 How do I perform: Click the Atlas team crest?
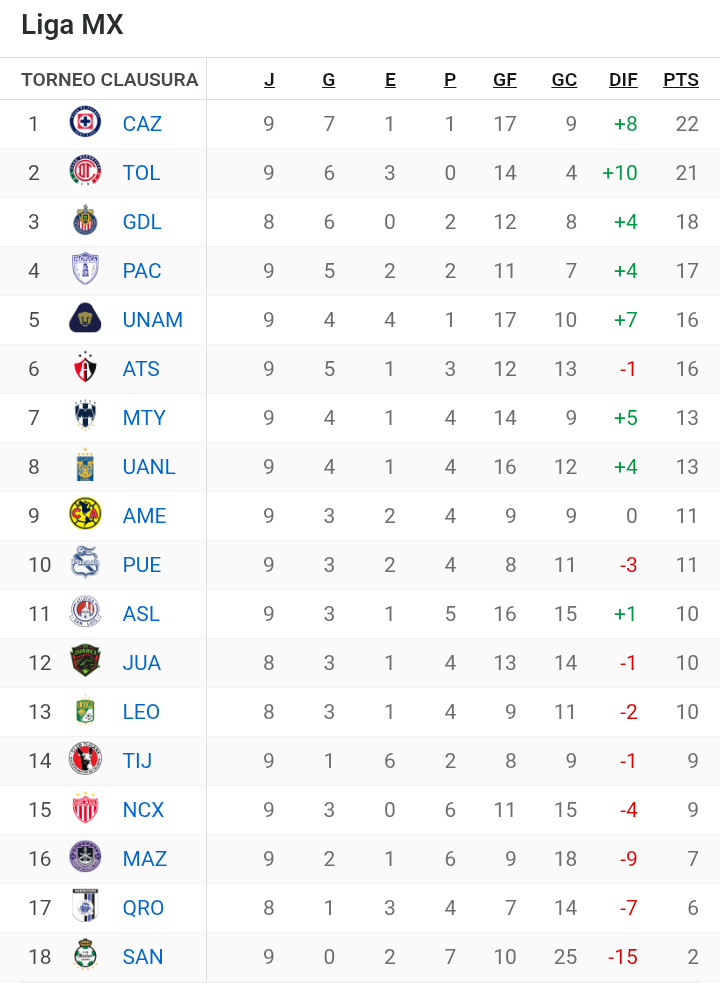[85, 368]
